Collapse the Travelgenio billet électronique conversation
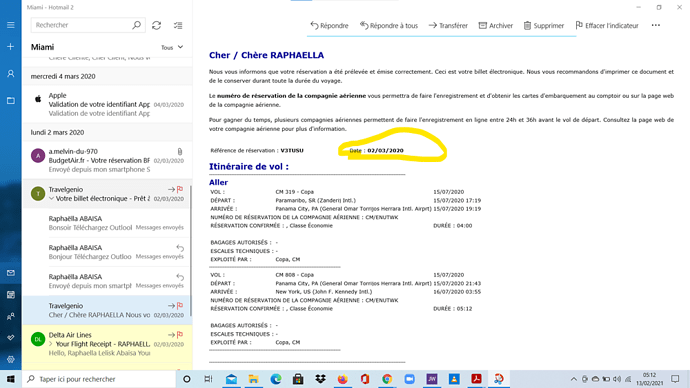690x388 pixels. click(51, 199)
